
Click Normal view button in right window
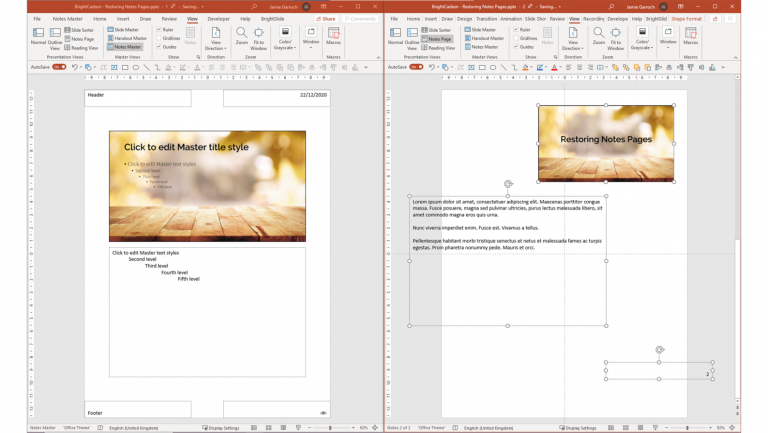(395, 37)
